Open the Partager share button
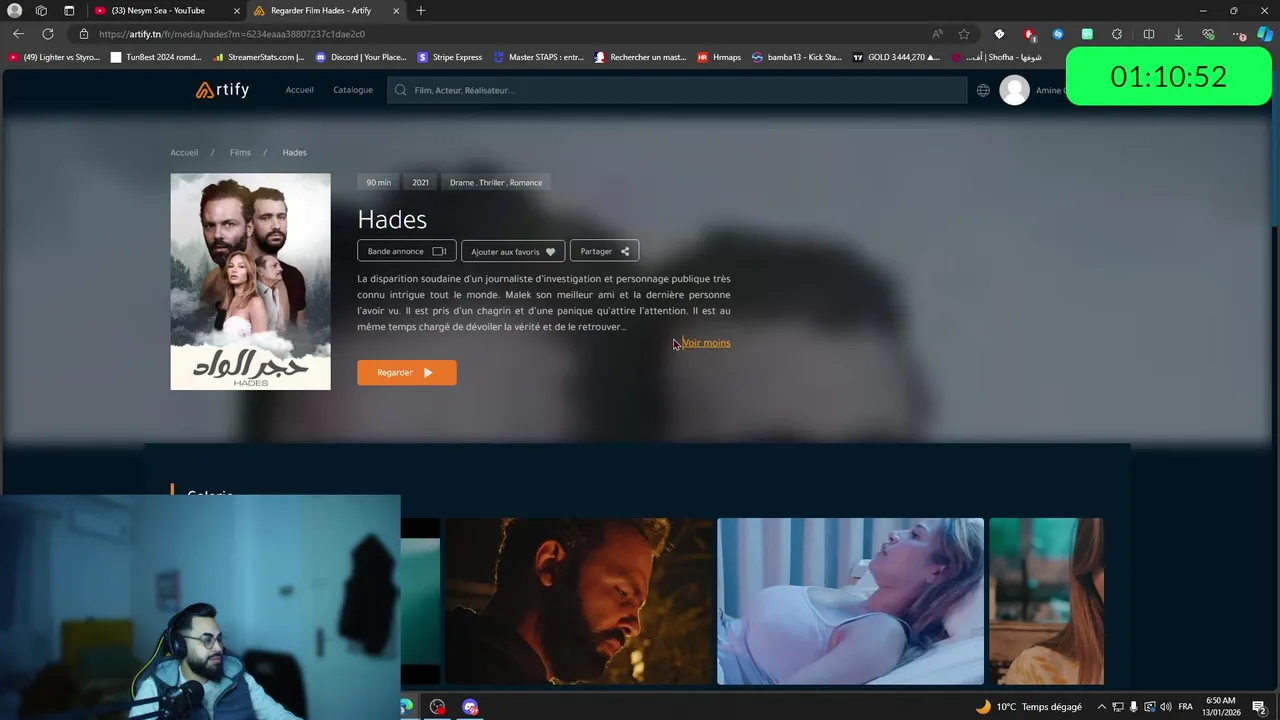This screenshot has width=1280, height=720. point(604,251)
